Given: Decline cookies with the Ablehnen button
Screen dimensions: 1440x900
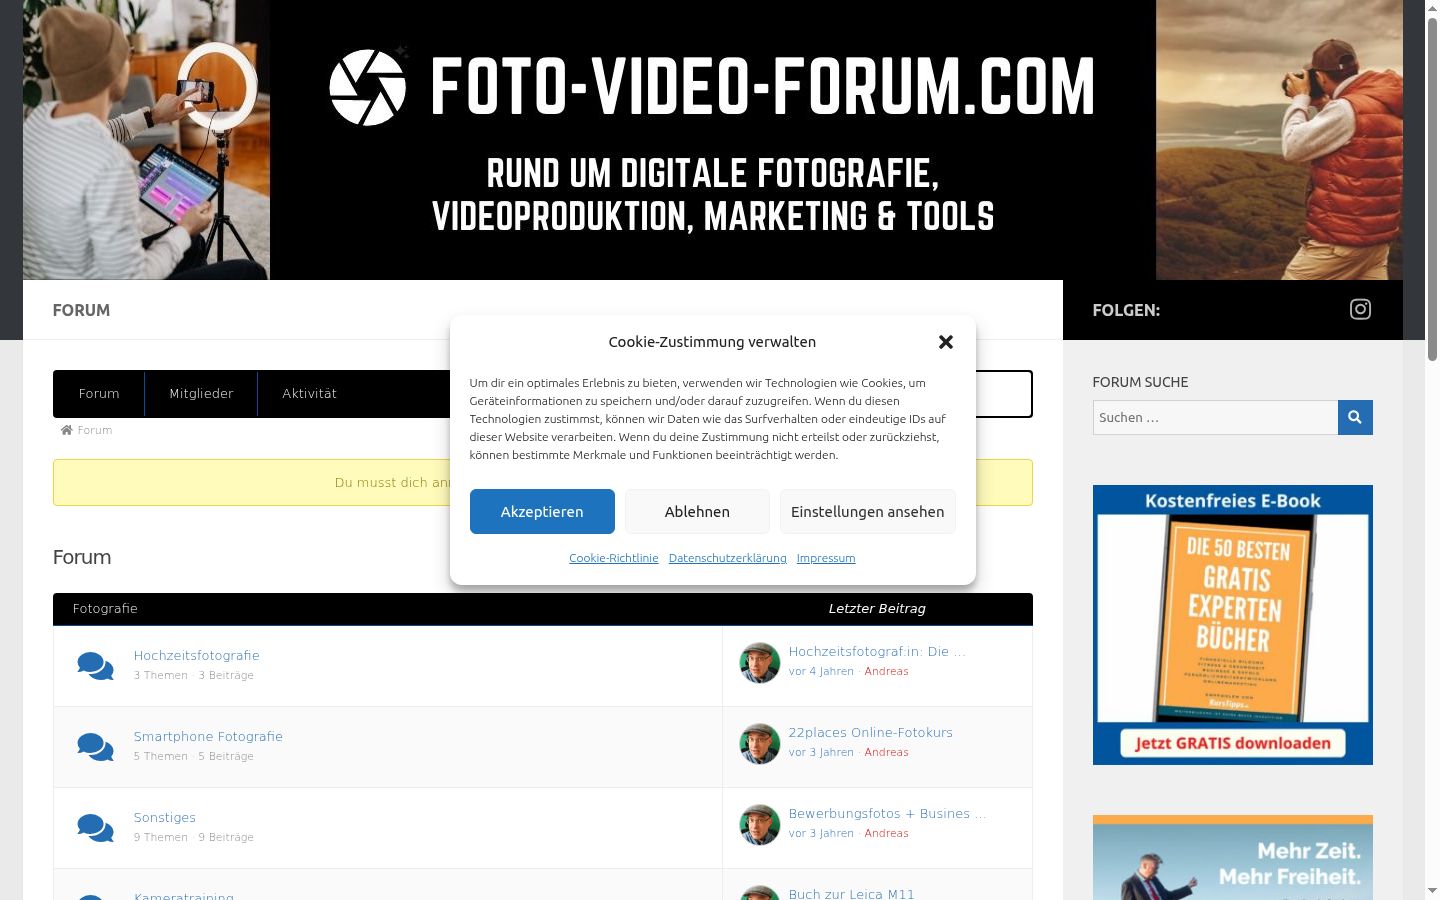Looking at the screenshot, I should (x=697, y=512).
